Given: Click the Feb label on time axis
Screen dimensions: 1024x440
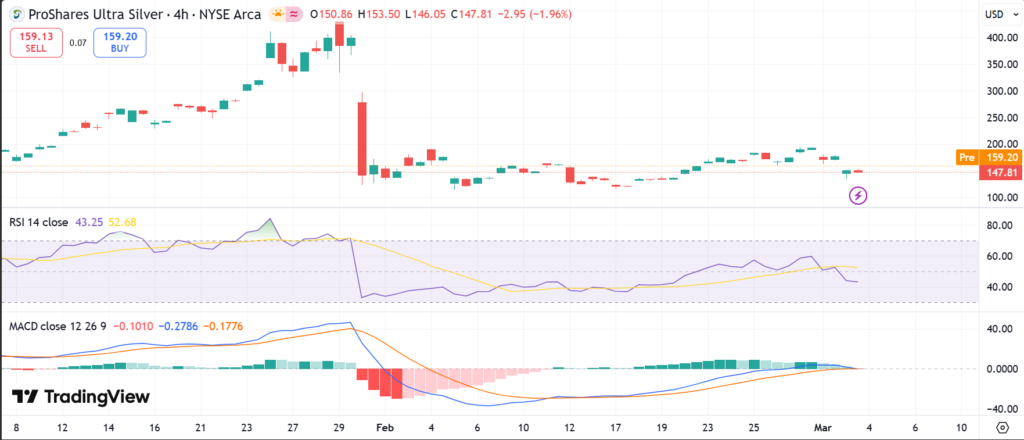Looking at the screenshot, I should tap(386, 428).
